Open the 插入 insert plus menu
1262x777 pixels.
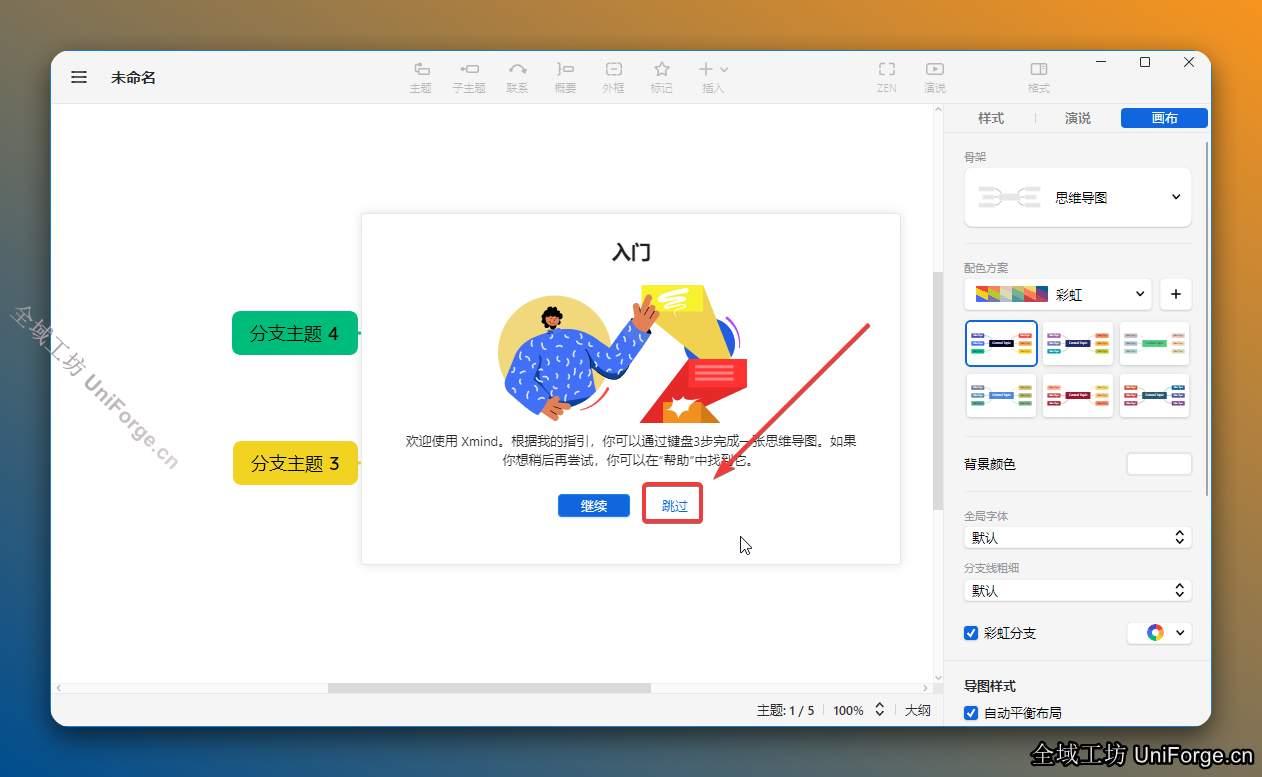tap(713, 77)
